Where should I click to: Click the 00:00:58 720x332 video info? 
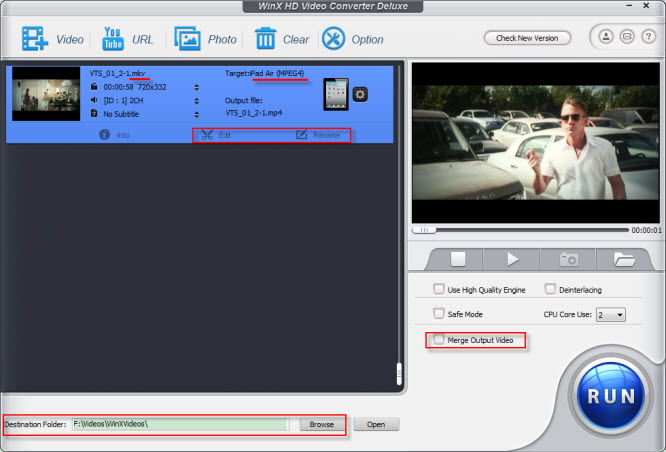[135, 87]
